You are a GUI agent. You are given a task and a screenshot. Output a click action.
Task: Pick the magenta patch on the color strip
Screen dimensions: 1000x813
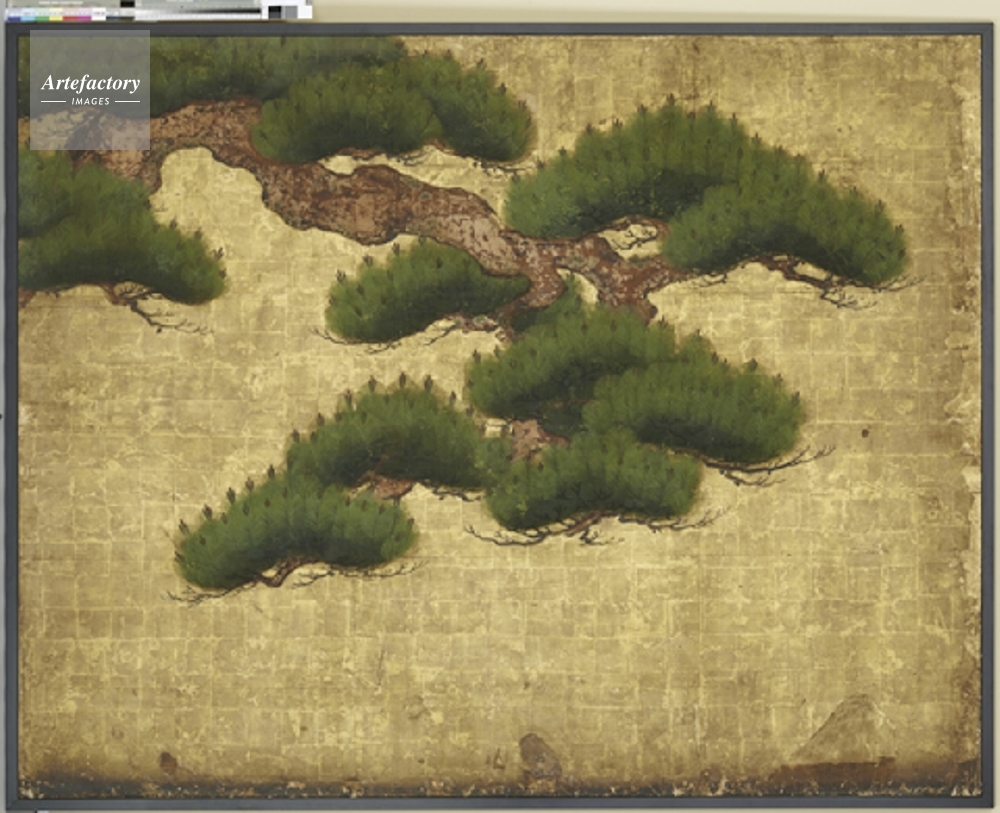83,17
